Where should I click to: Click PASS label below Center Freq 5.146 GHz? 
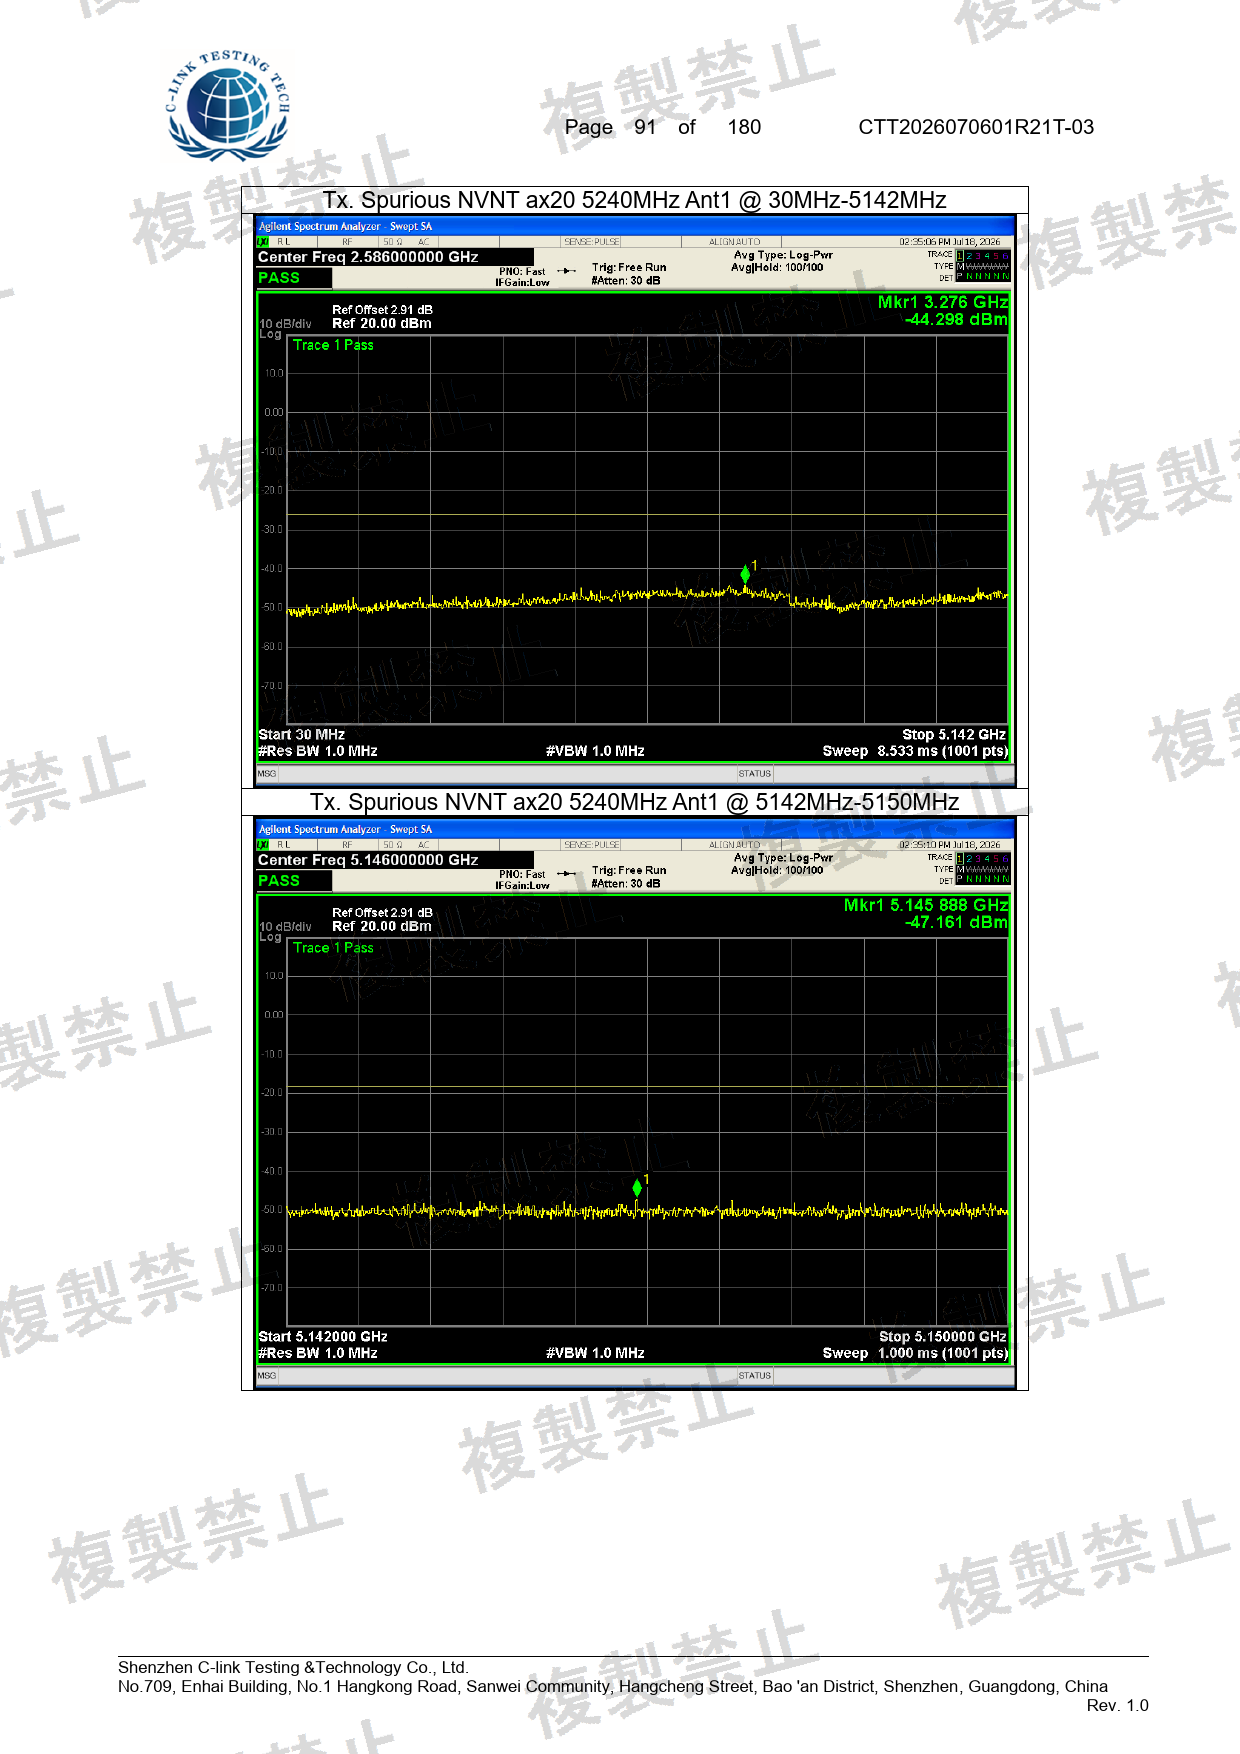tap(279, 881)
